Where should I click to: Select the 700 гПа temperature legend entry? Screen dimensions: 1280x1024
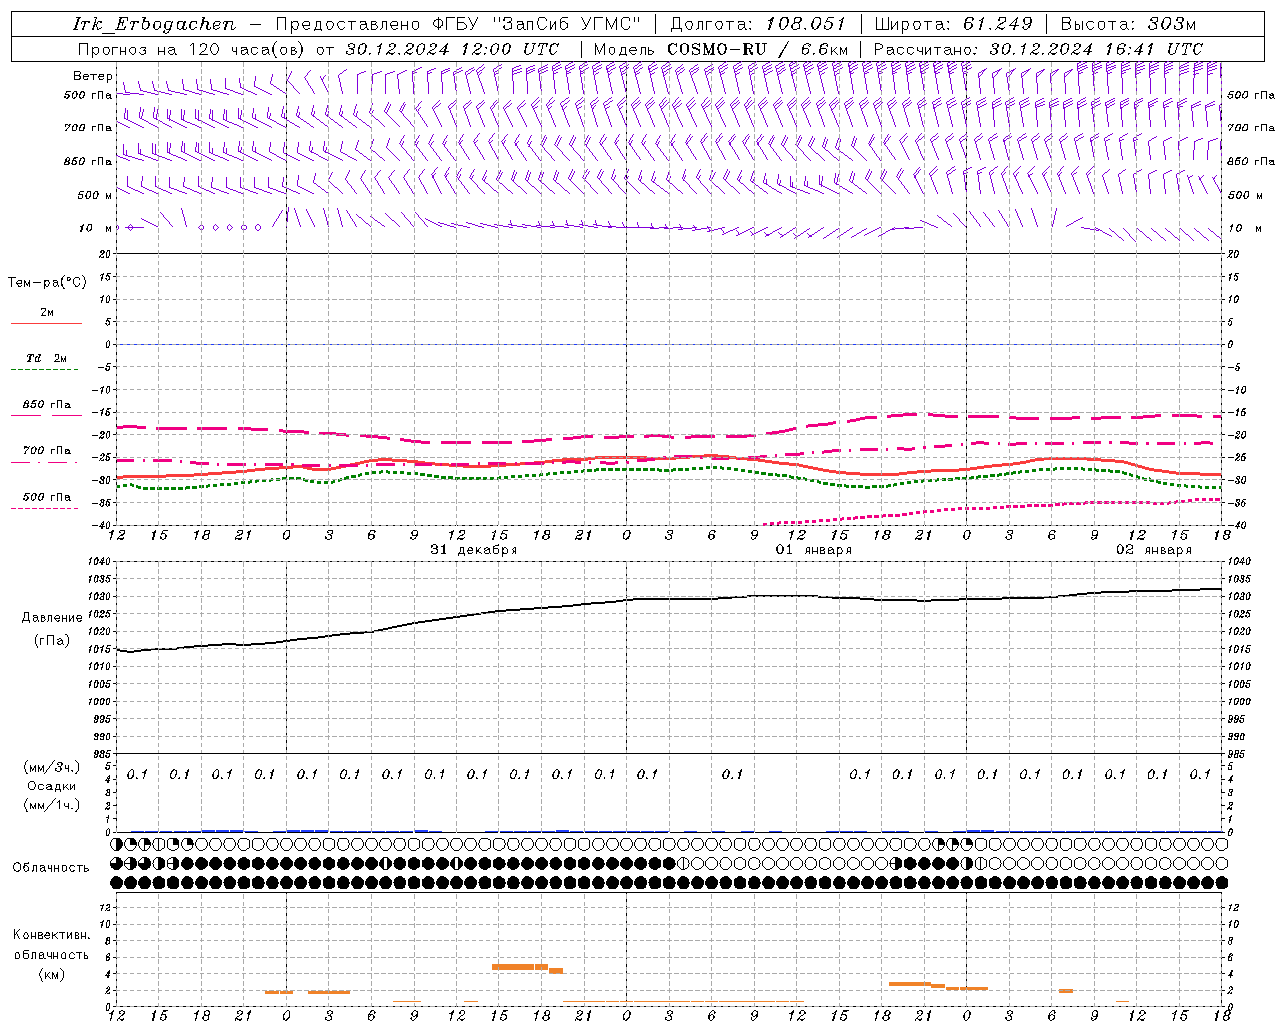[46, 451]
